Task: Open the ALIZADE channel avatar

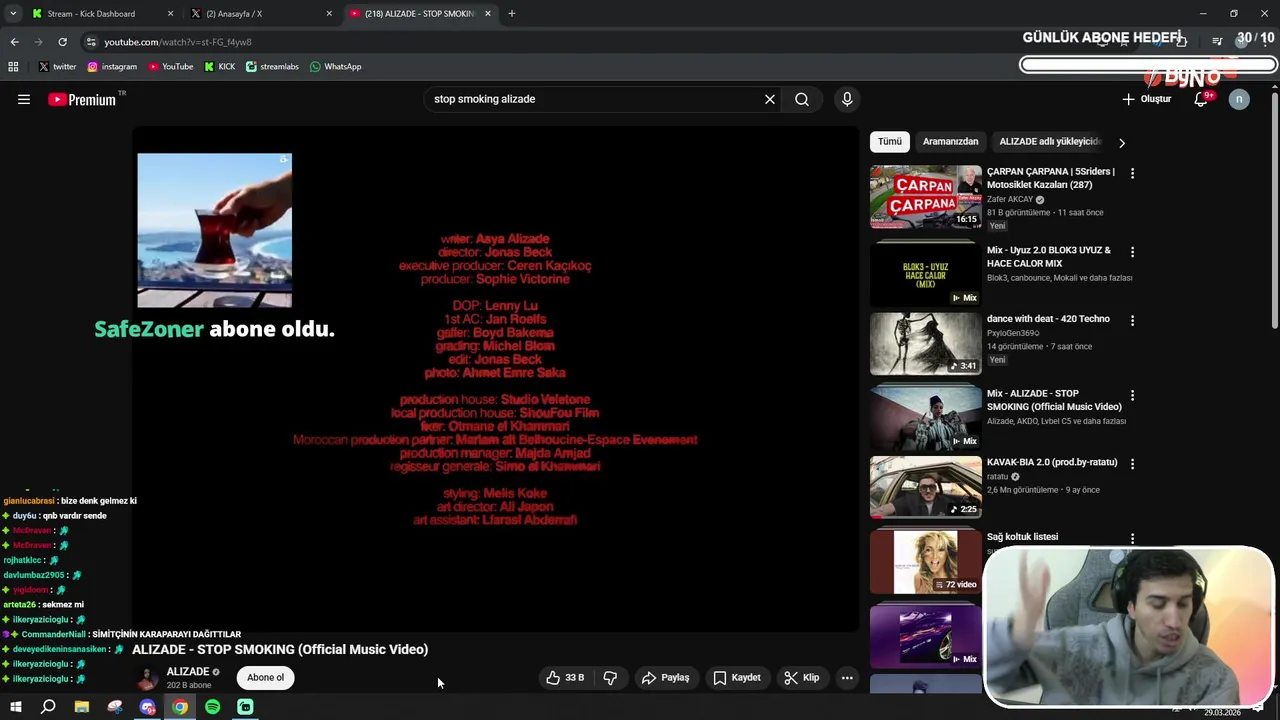Action: [x=147, y=678]
